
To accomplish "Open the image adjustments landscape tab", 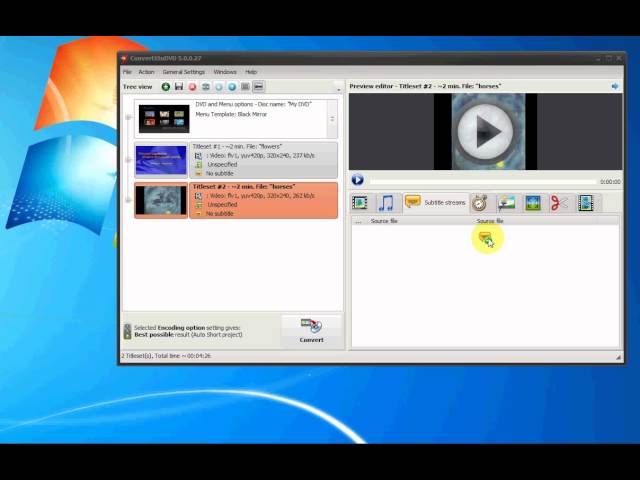I will click(507, 203).
